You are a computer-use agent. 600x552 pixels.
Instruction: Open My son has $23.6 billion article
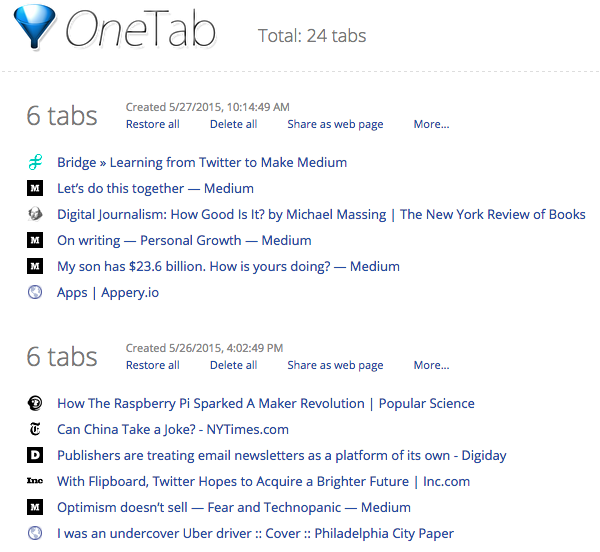[228, 267]
